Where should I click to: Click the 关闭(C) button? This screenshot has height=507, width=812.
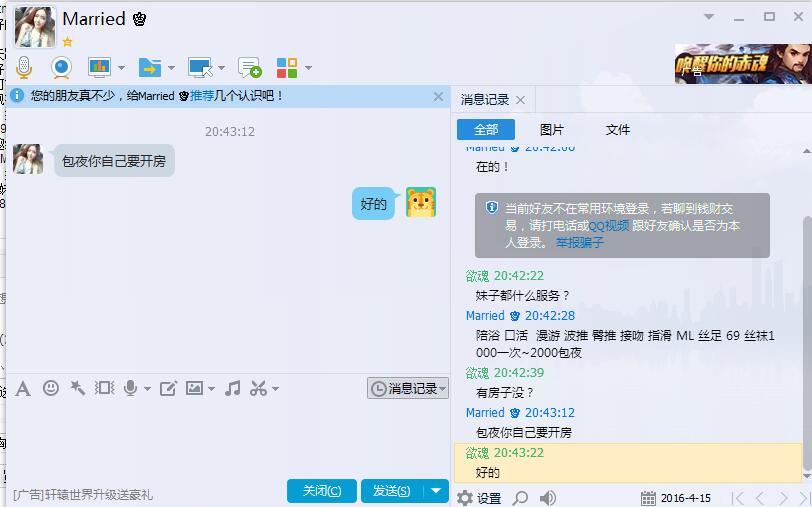pyautogui.click(x=322, y=491)
